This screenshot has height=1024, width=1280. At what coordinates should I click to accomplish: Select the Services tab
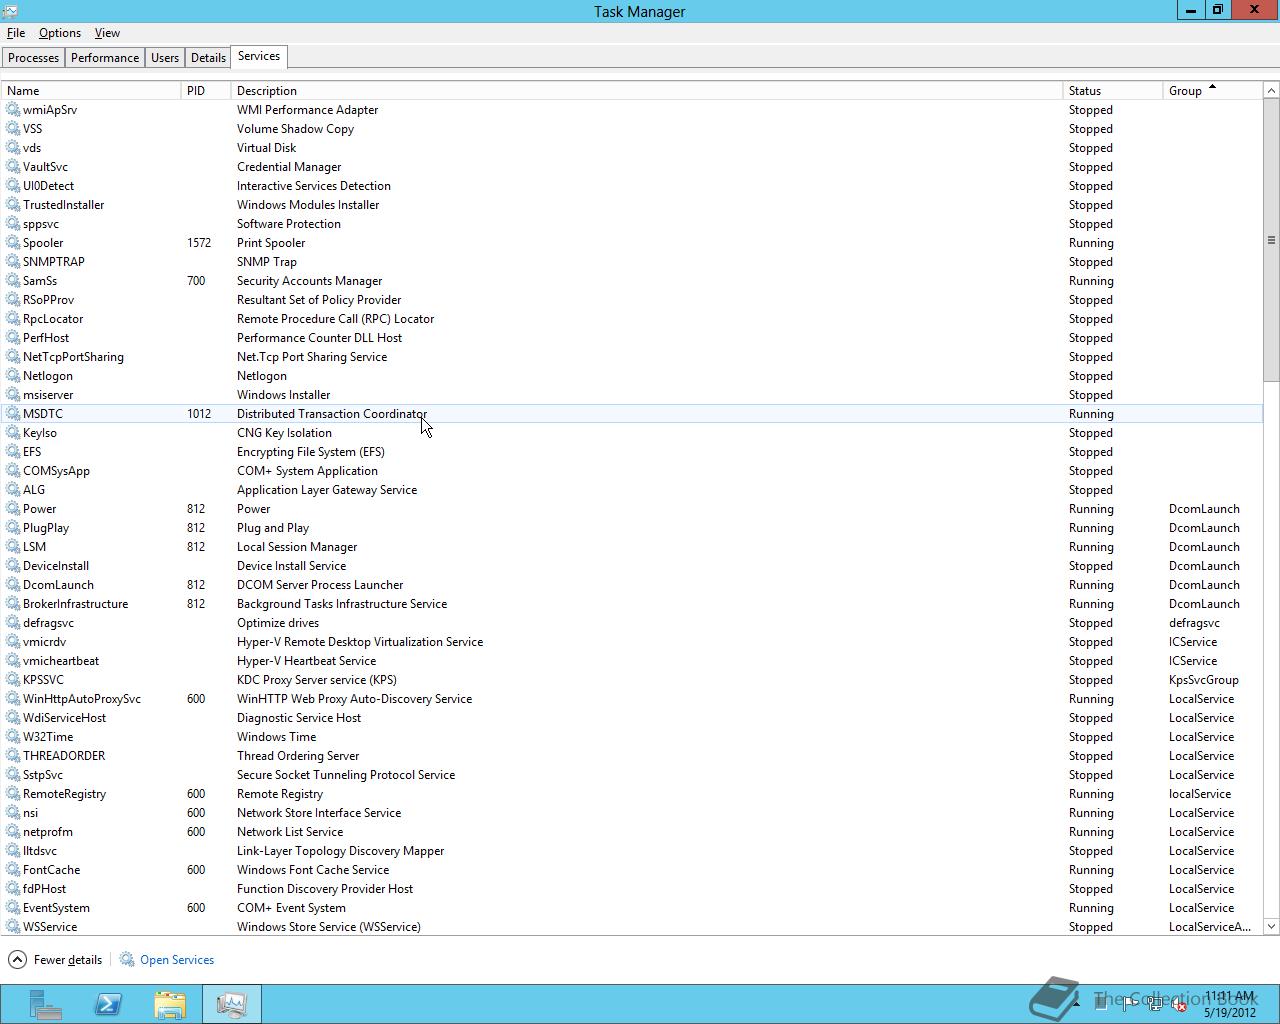point(259,57)
